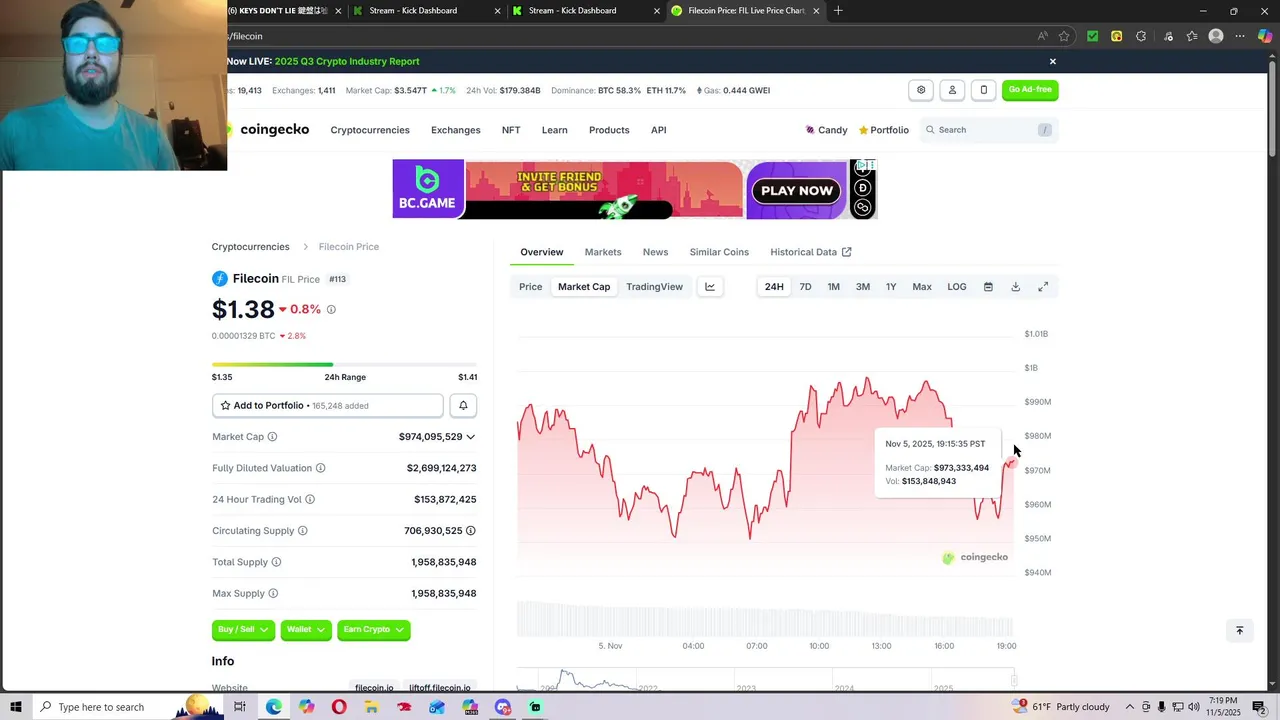Select Max chart range

tap(922, 287)
